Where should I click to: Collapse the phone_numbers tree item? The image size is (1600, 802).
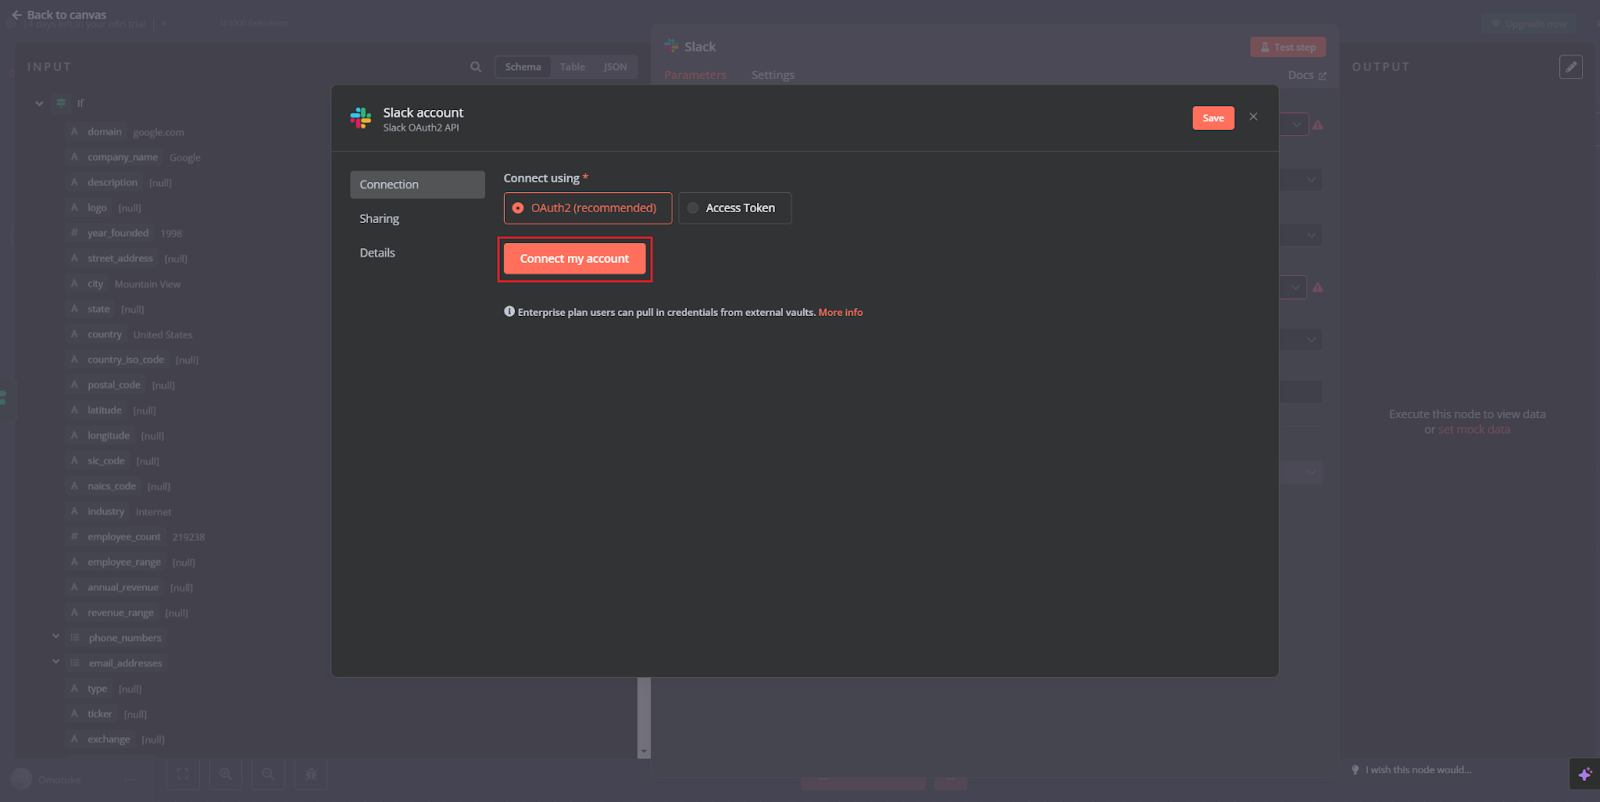point(56,637)
